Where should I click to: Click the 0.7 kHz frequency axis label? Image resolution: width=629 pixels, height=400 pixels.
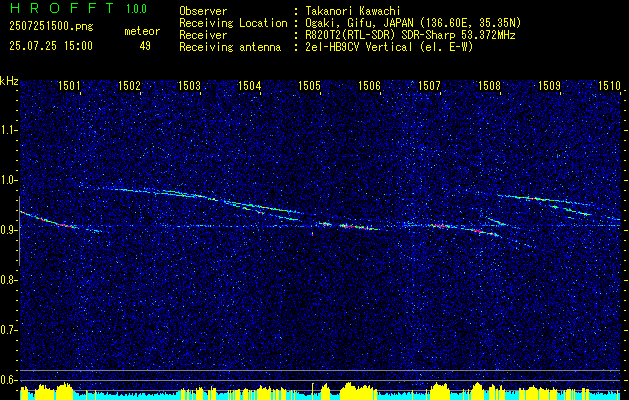click(x=9, y=330)
